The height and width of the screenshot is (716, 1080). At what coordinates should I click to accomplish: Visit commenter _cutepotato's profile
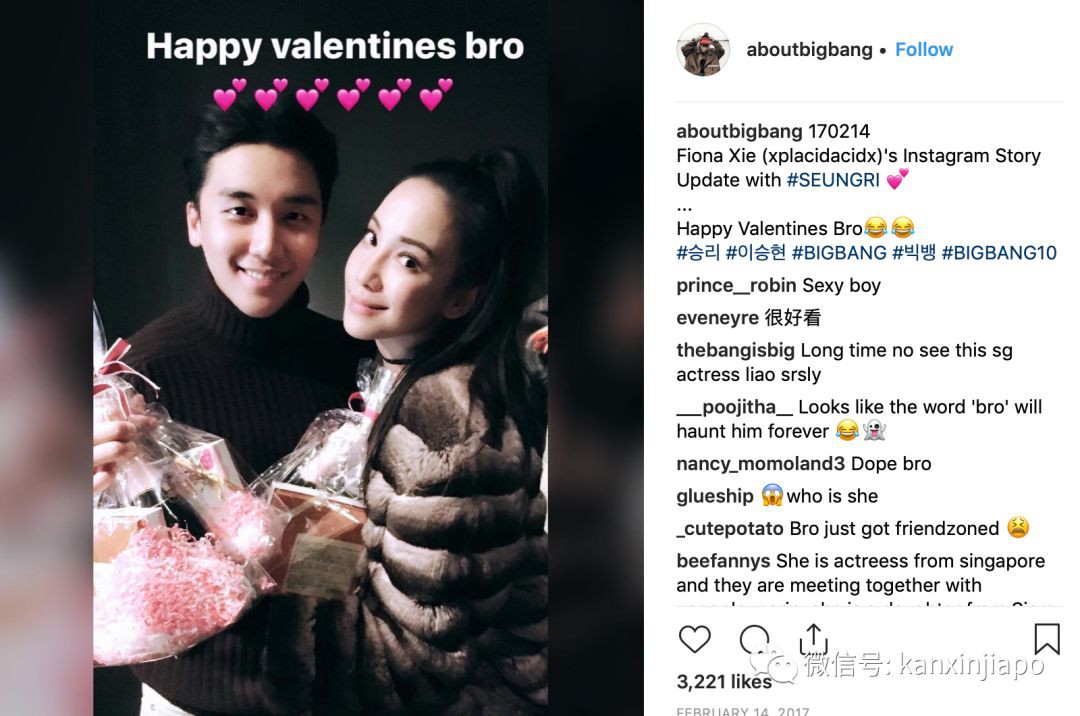pos(730,528)
